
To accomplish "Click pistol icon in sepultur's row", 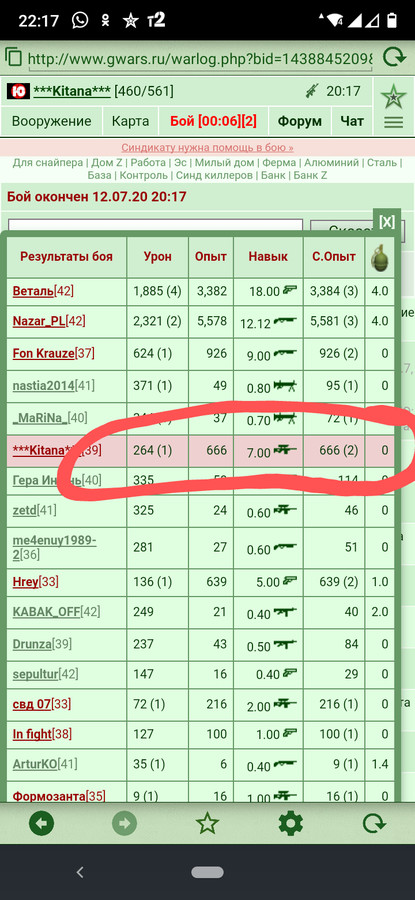I will pos(290,673).
